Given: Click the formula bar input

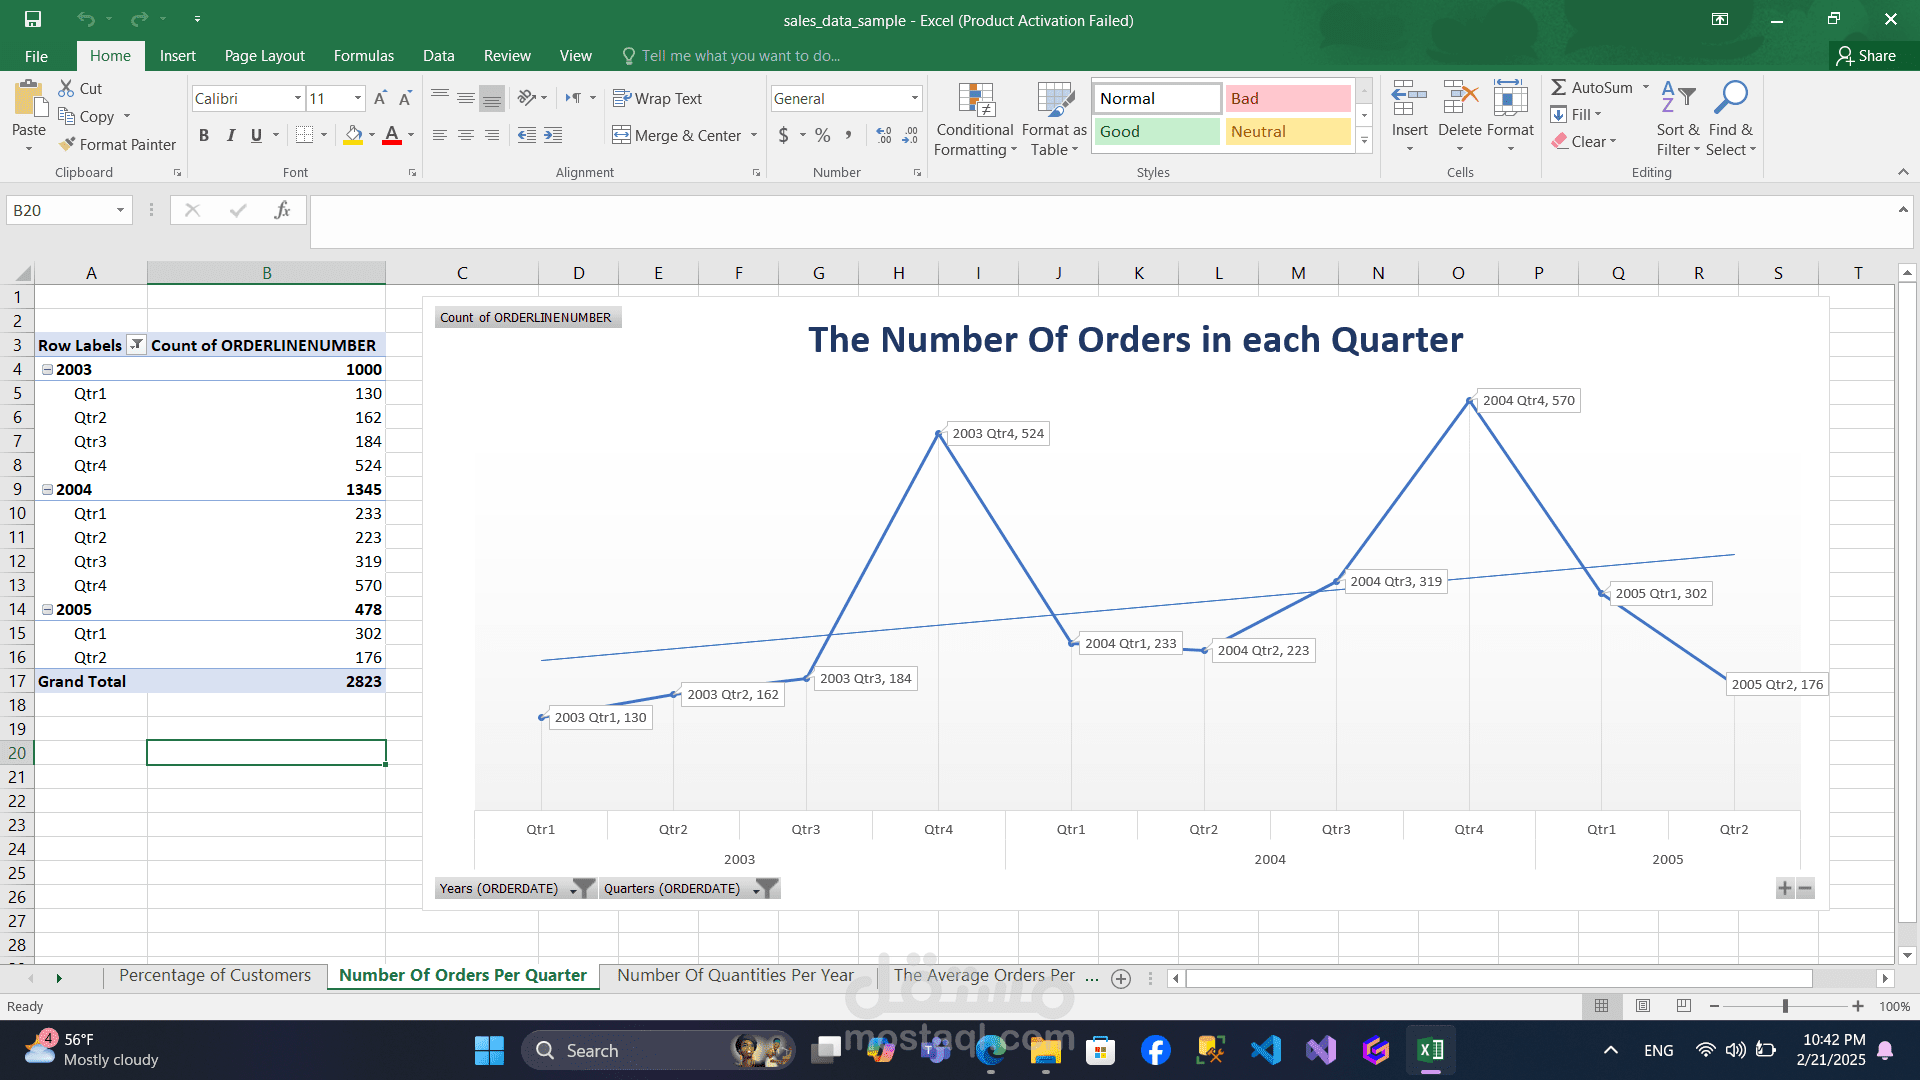Looking at the screenshot, I should tap(1100, 221).
